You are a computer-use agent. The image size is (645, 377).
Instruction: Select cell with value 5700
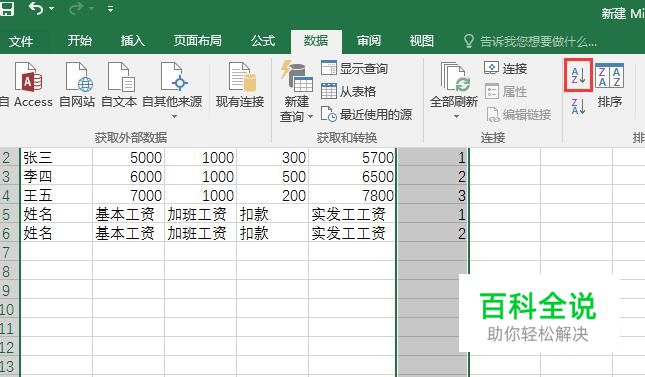(352, 158)
